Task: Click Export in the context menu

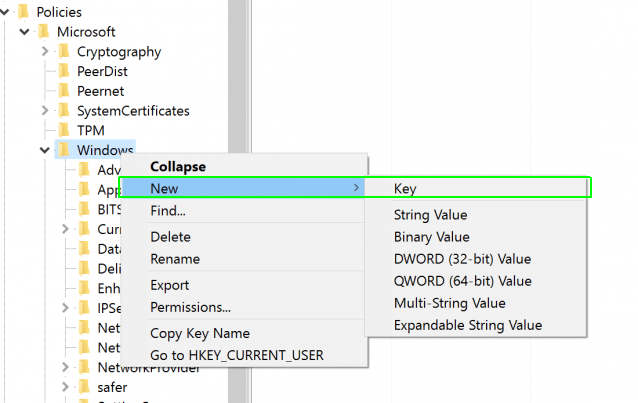Action: click(x=169, y=285)
